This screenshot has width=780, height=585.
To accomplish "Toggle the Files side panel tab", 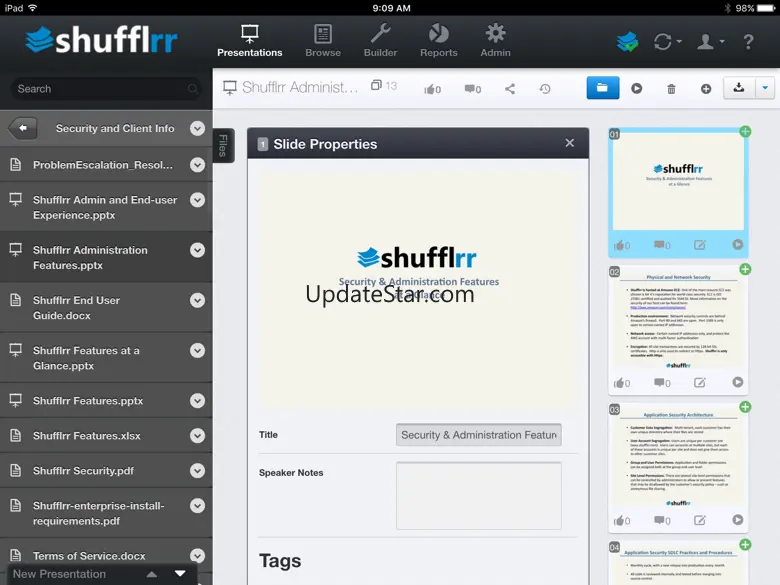I will click(223, 145).
